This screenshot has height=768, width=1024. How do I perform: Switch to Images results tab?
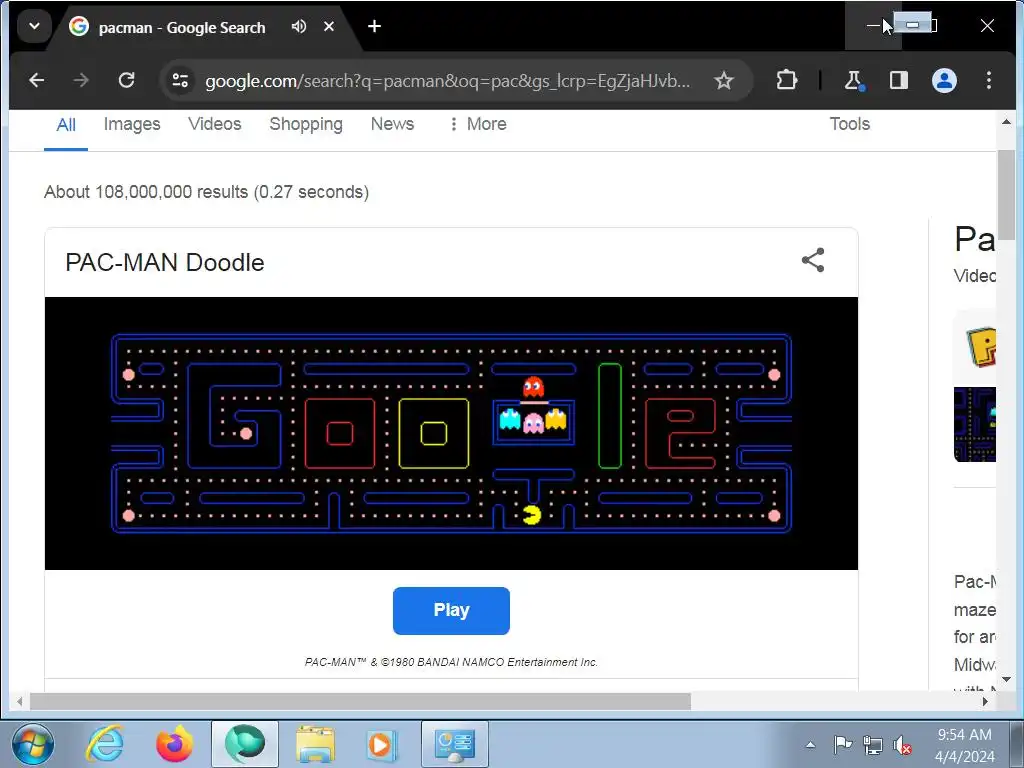point(132,124)
